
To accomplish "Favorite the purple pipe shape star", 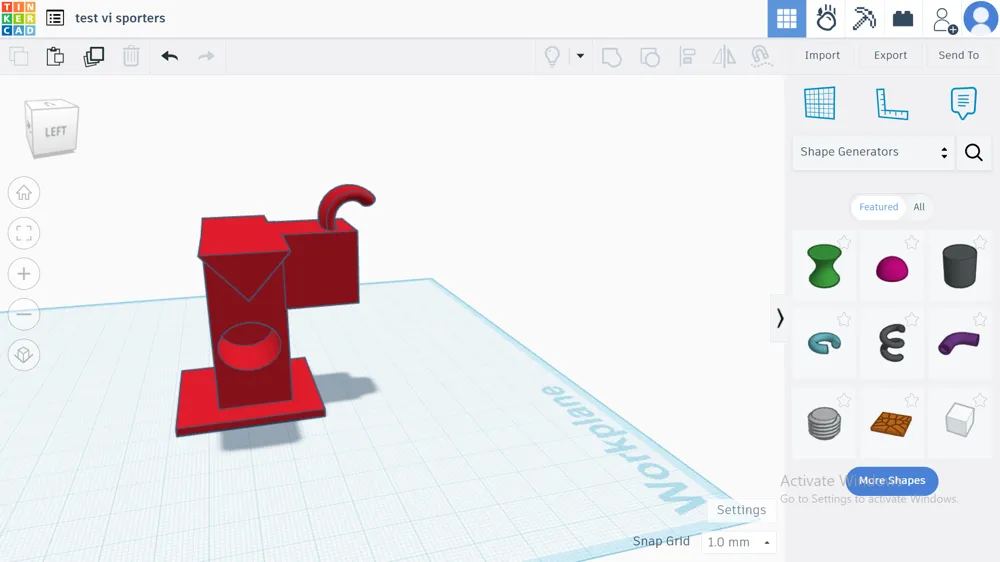I will point(980,319).
